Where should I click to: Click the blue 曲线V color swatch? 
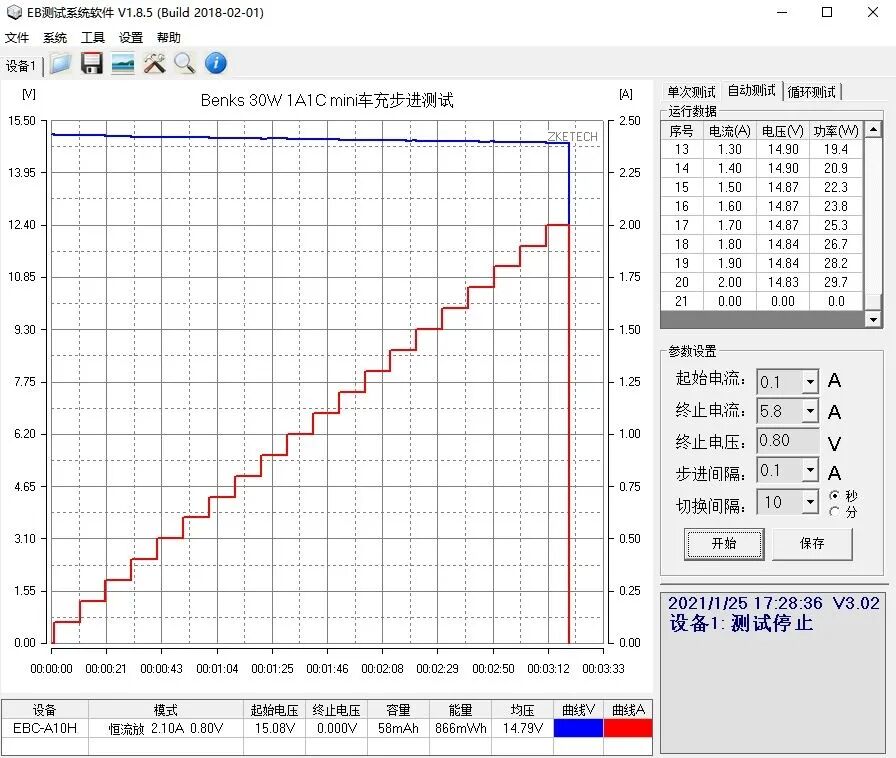point(578,728)
